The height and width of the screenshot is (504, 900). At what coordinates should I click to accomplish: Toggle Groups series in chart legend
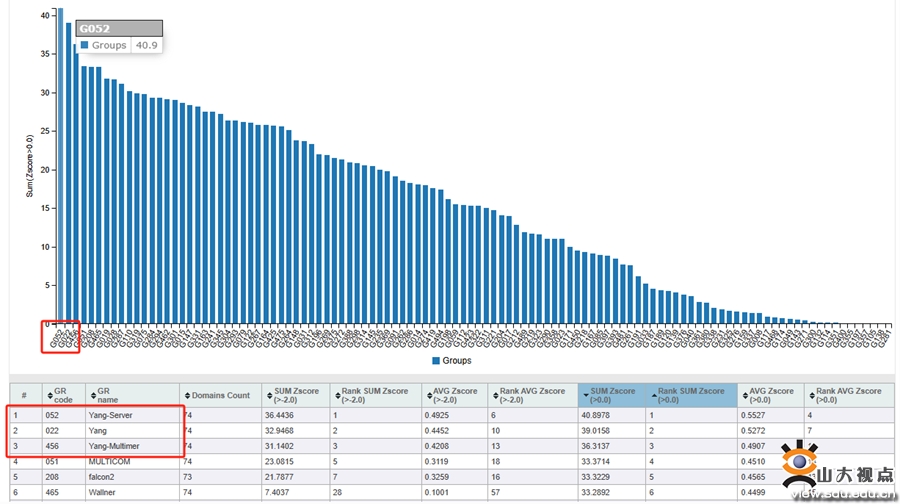[452, 360]
